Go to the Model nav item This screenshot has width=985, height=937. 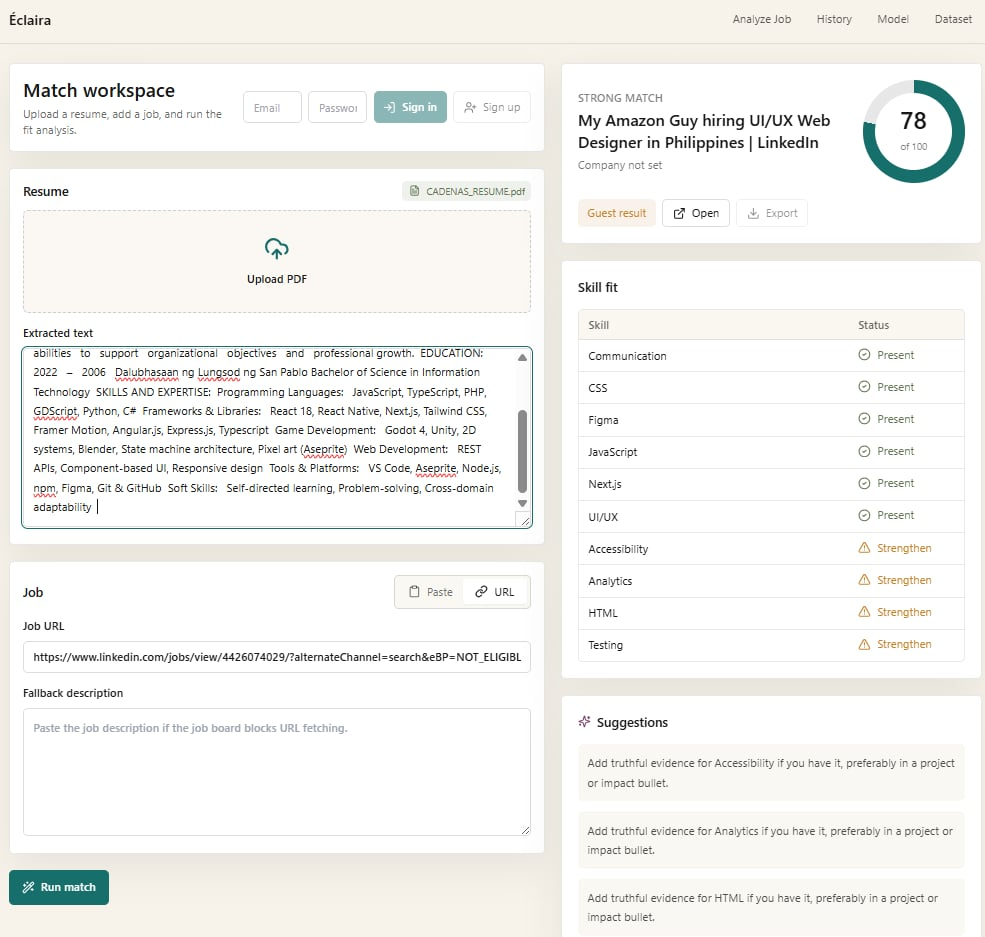(893, 19)
